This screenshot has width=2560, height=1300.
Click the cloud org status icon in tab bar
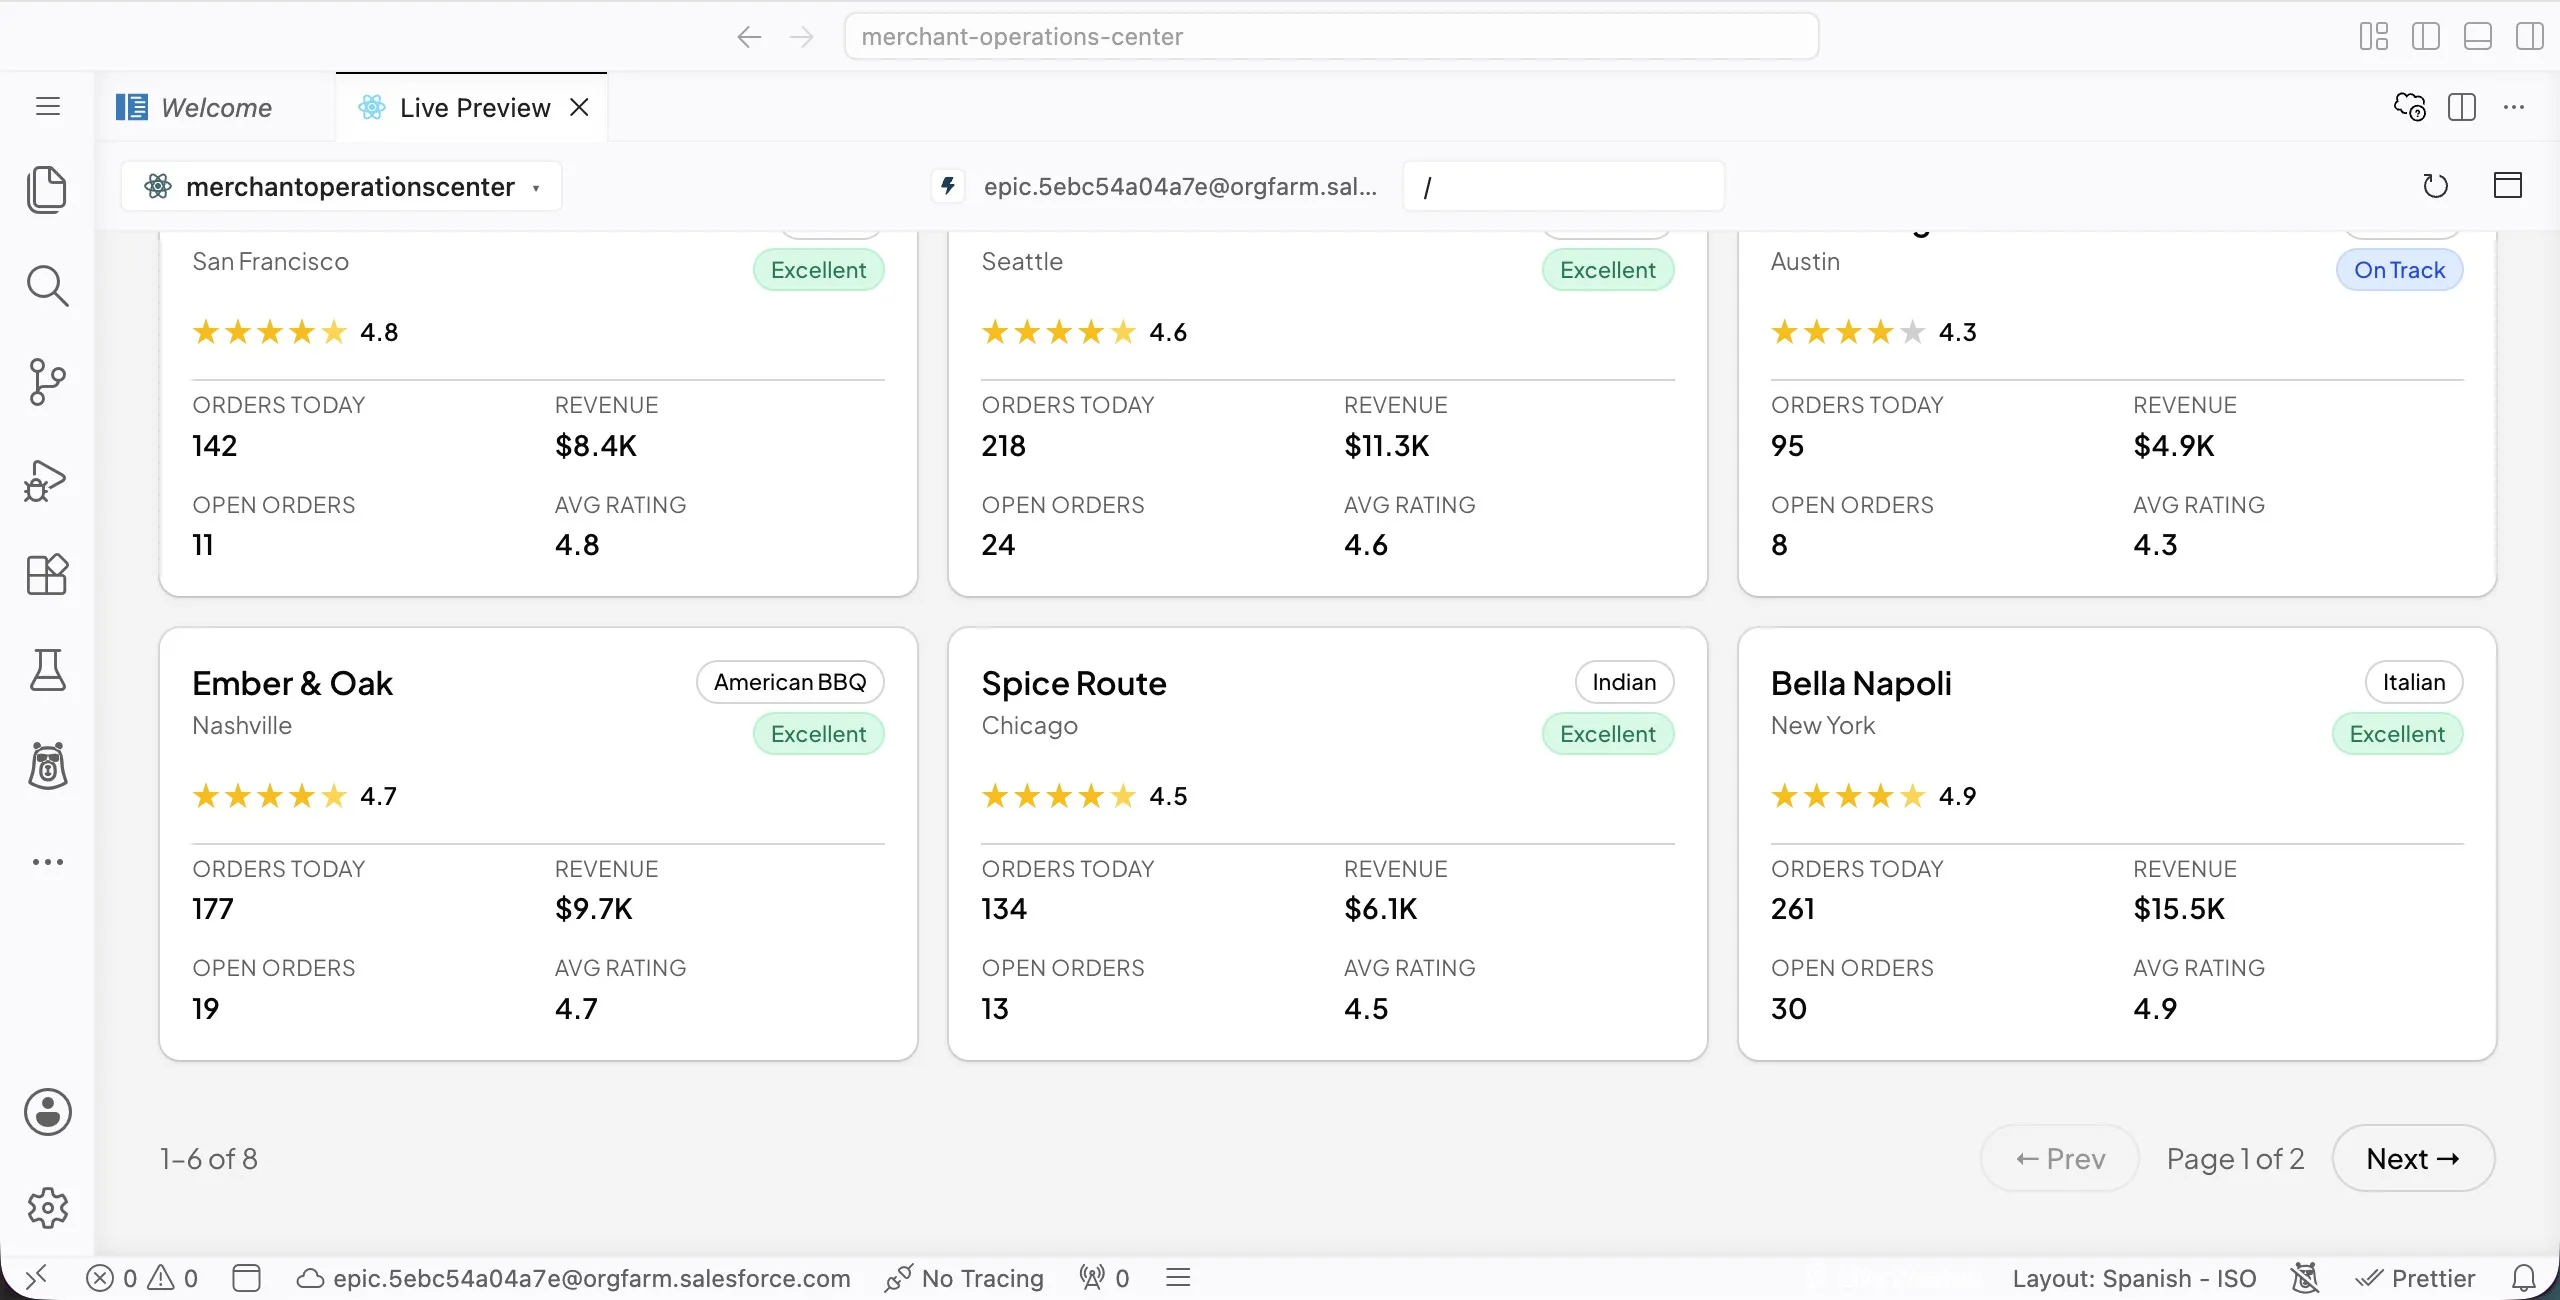click(x=2410, y=107)
